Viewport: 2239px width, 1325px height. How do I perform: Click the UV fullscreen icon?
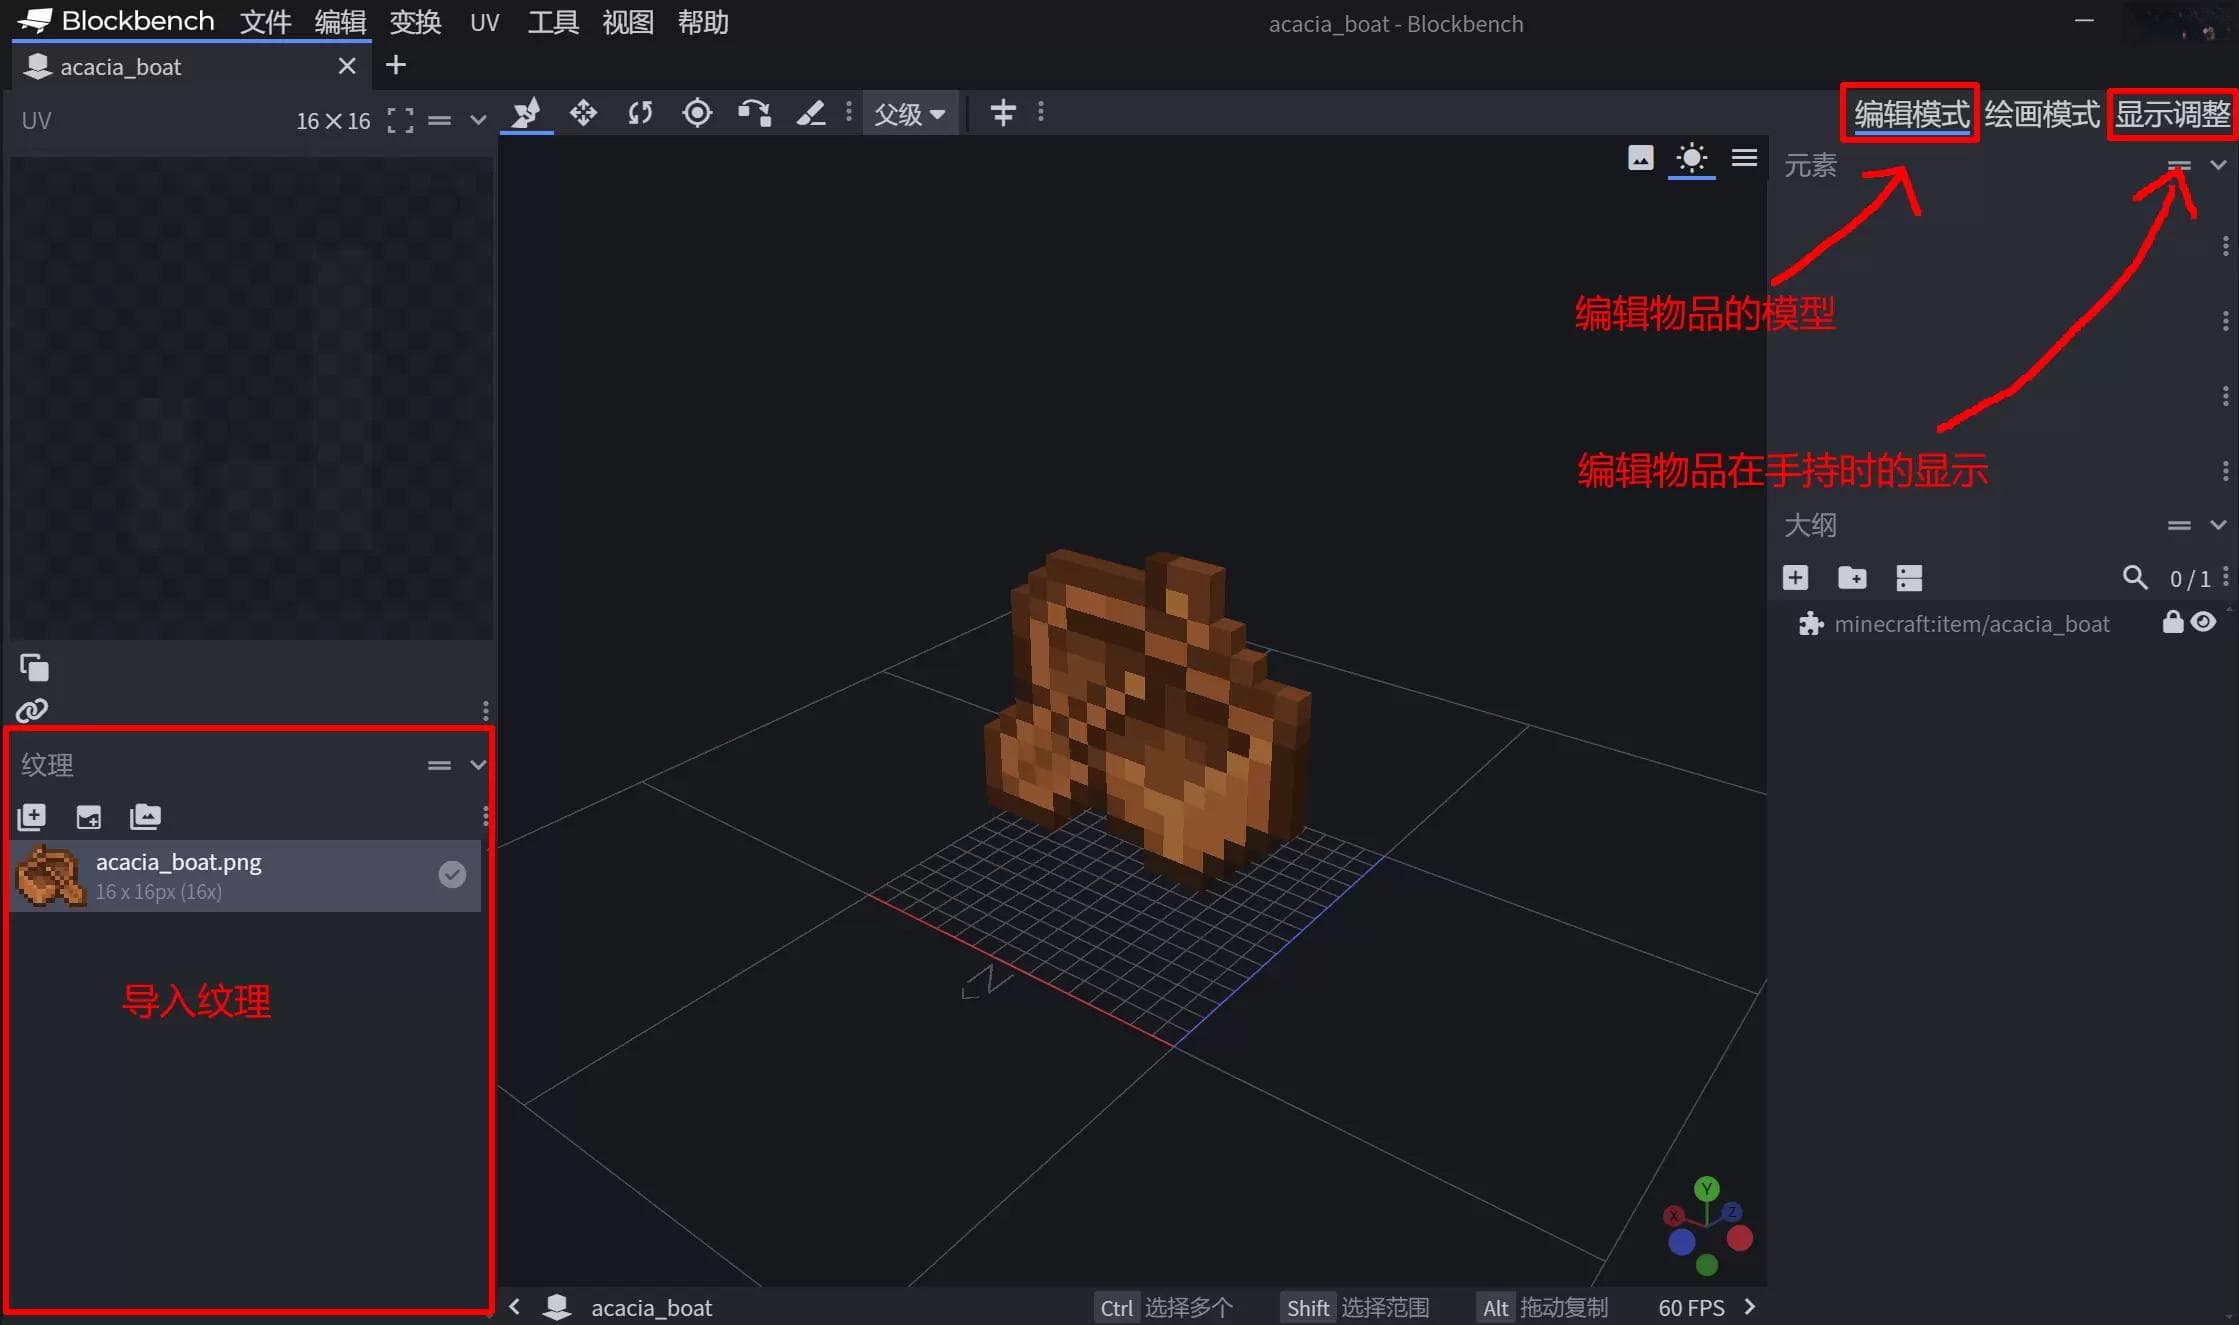[x=400, y=121]
